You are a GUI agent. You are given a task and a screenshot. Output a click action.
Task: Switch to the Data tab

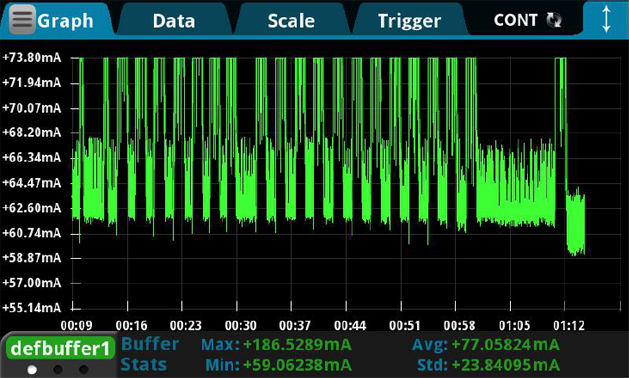[x=174, y=20]
